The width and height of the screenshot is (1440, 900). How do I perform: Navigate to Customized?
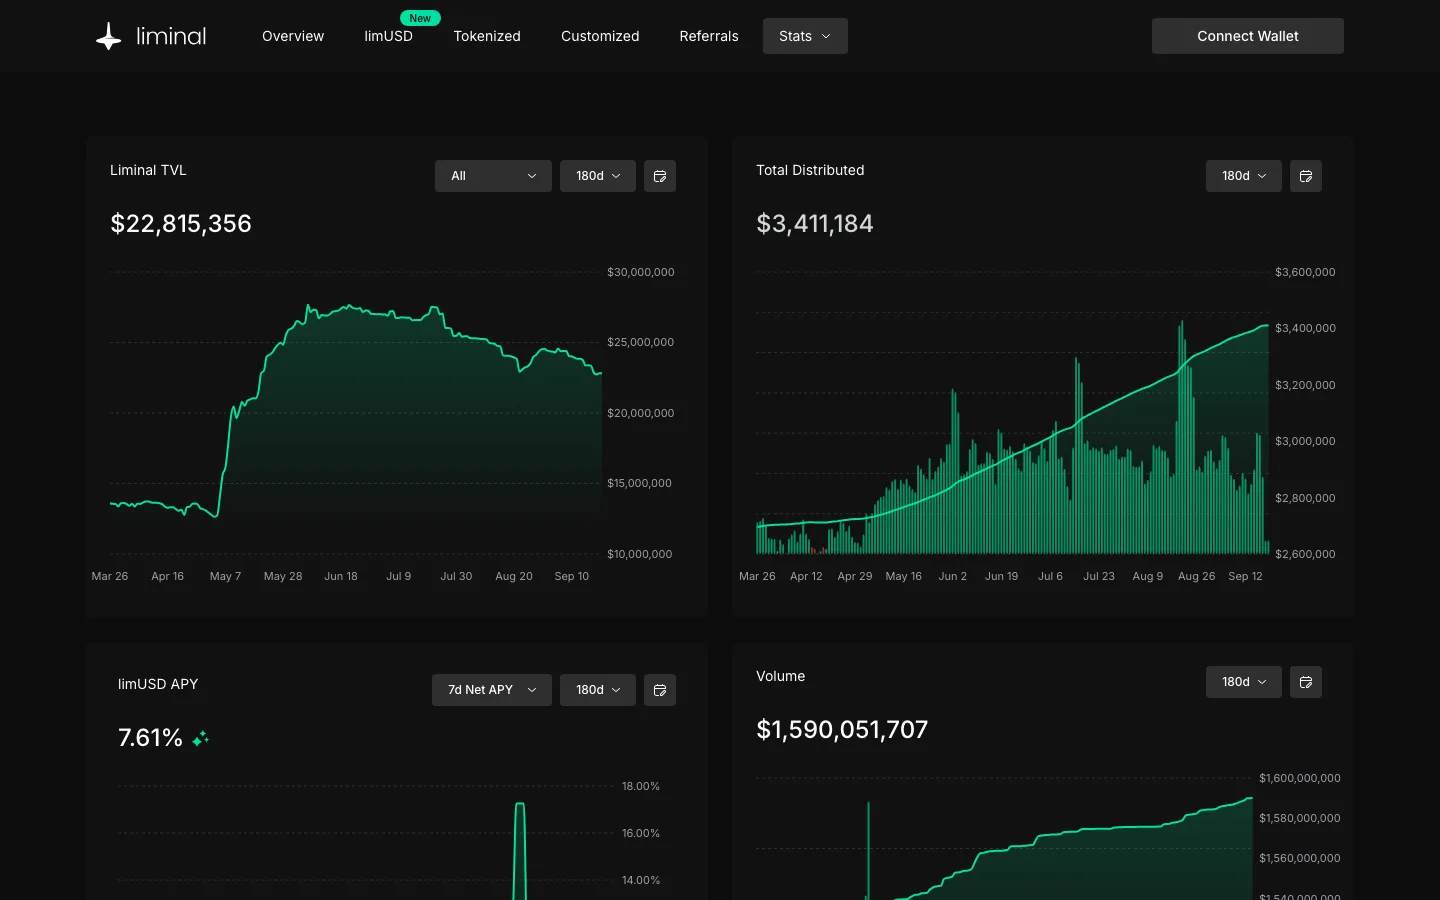click(600, 36)
